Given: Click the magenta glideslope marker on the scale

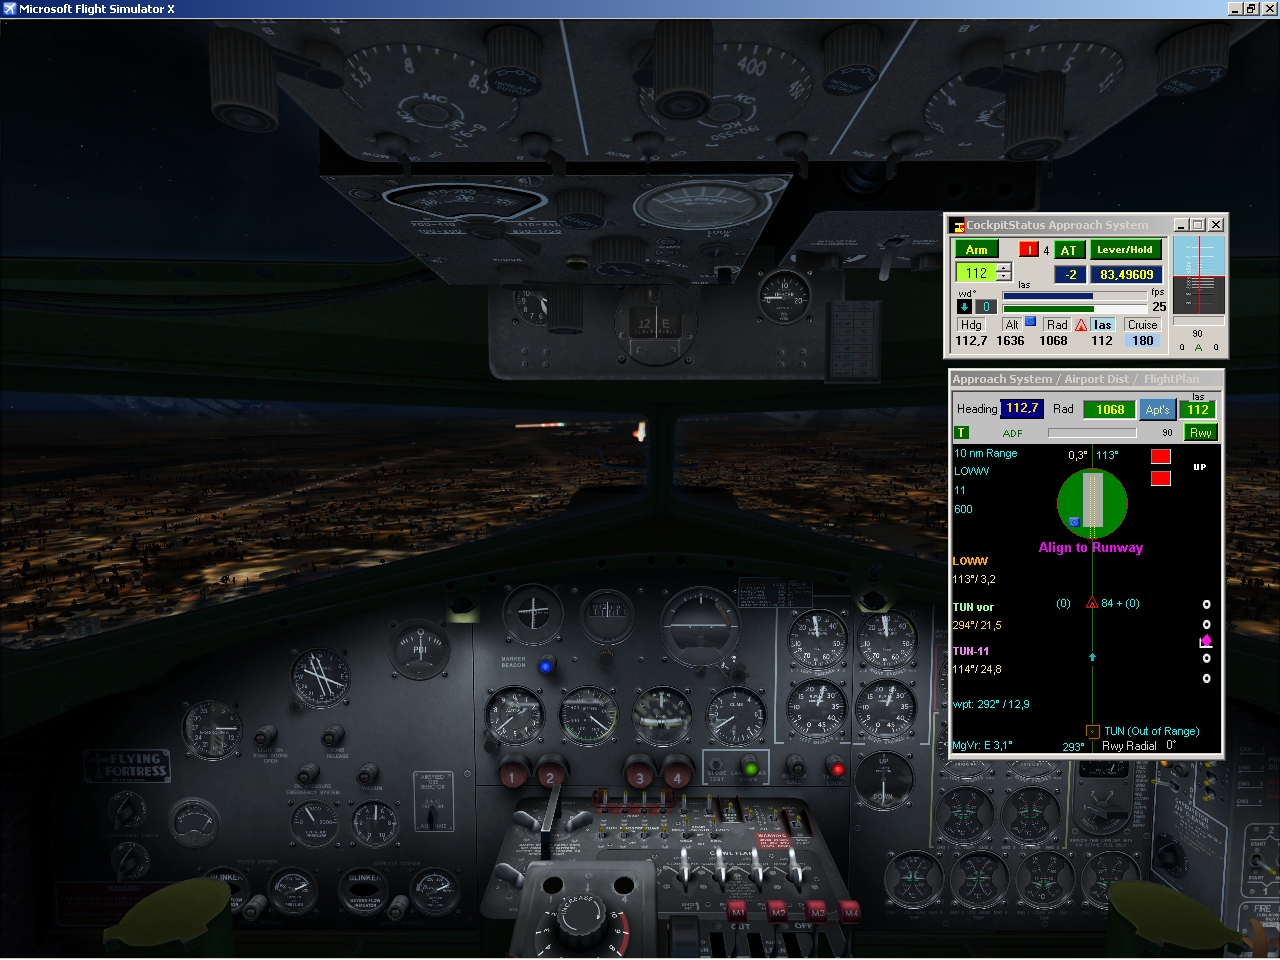Looking at the screenshot, I should (x=1206, y=641).
